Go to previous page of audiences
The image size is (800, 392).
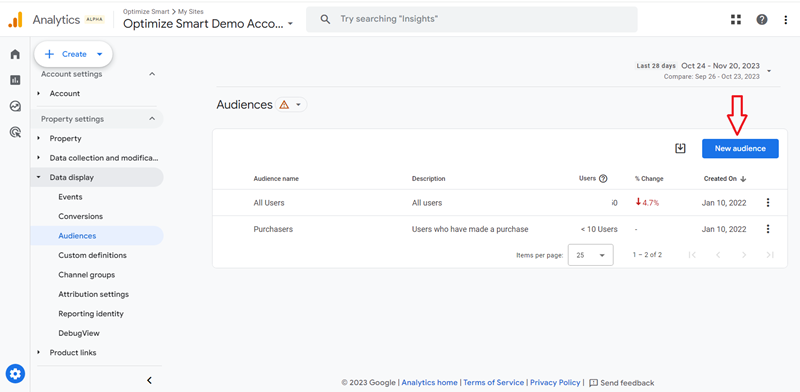click(x=718, y=255)
